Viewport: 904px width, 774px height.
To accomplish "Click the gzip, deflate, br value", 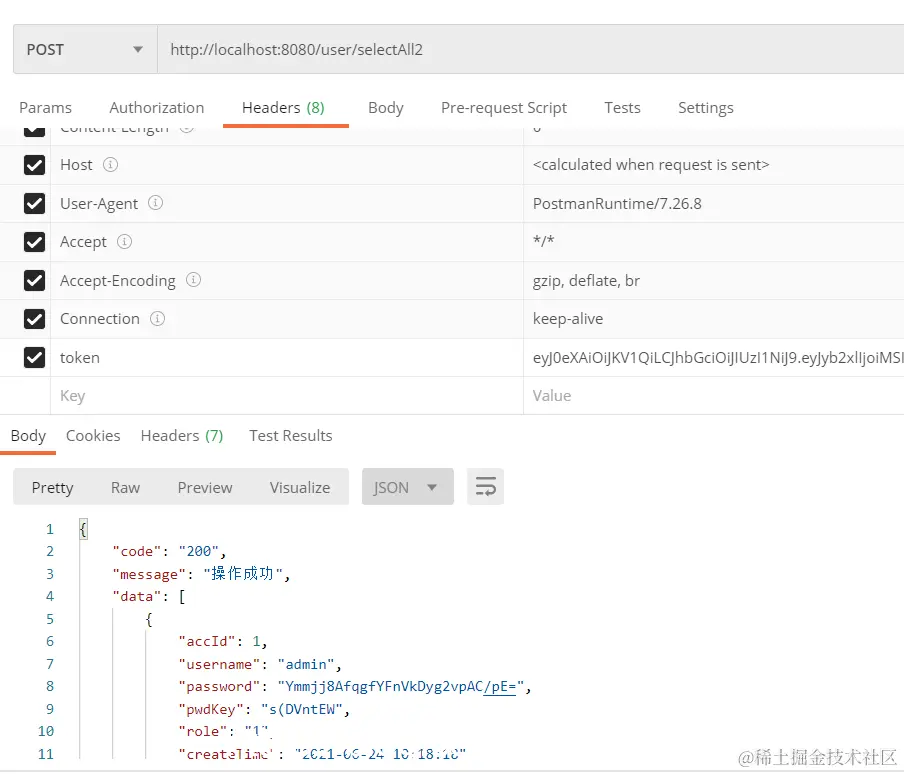I will click(x=586, y=281).
